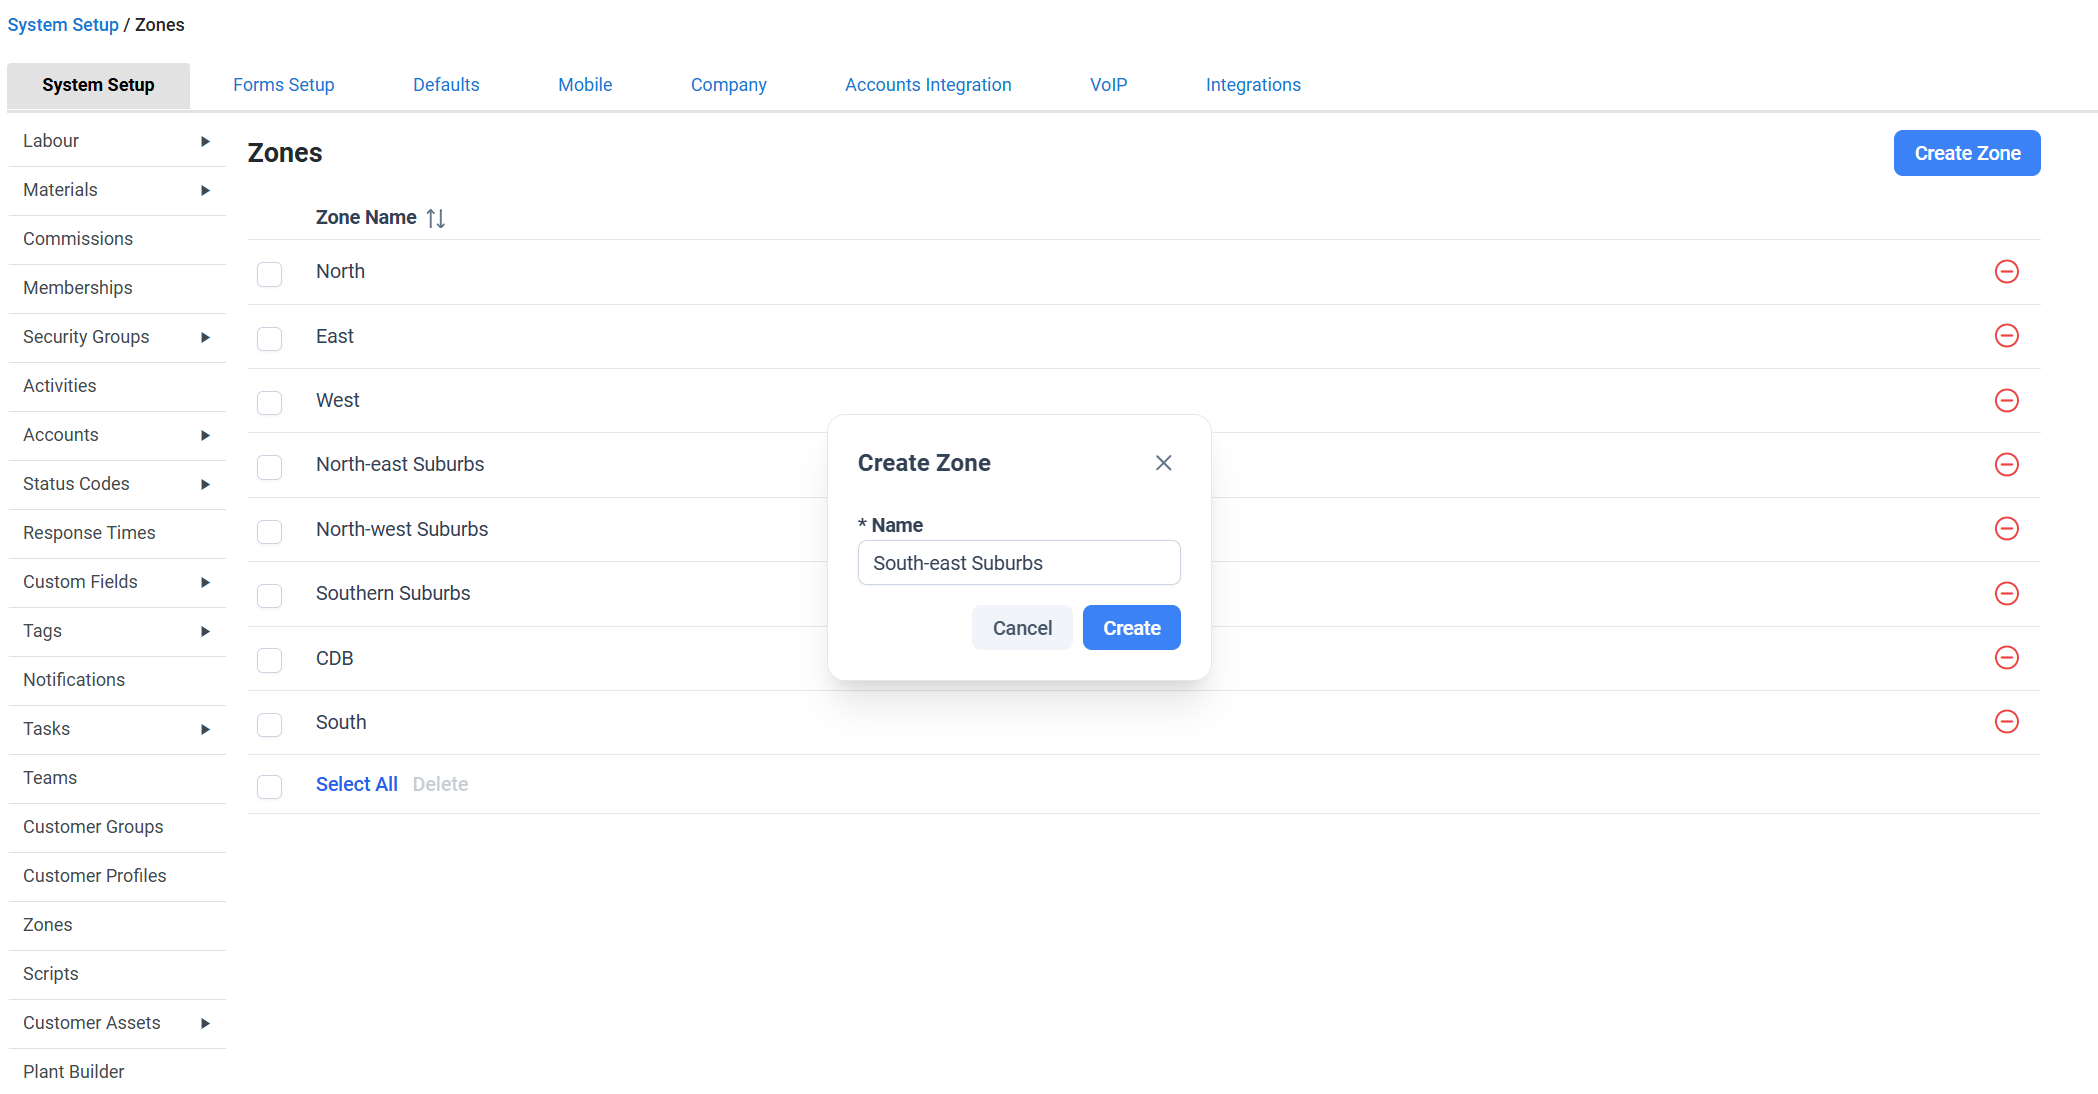The height and width of the screenshot is (1094, 2098).
Task: Expand the Materials submenu arrow
Action: [205, 190]
